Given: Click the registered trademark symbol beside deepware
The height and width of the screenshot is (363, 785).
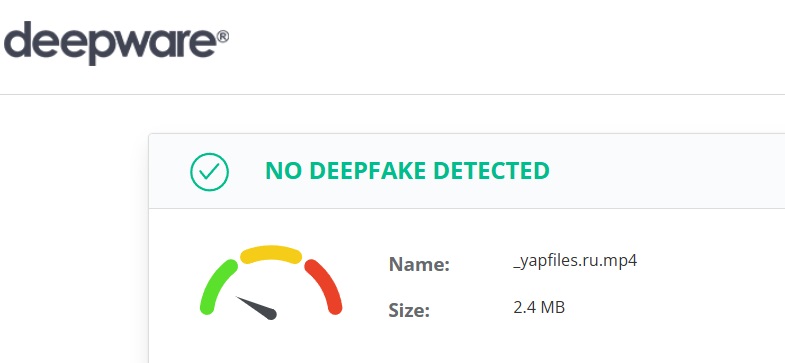Looking at the screenshot, I should point(223,37).
